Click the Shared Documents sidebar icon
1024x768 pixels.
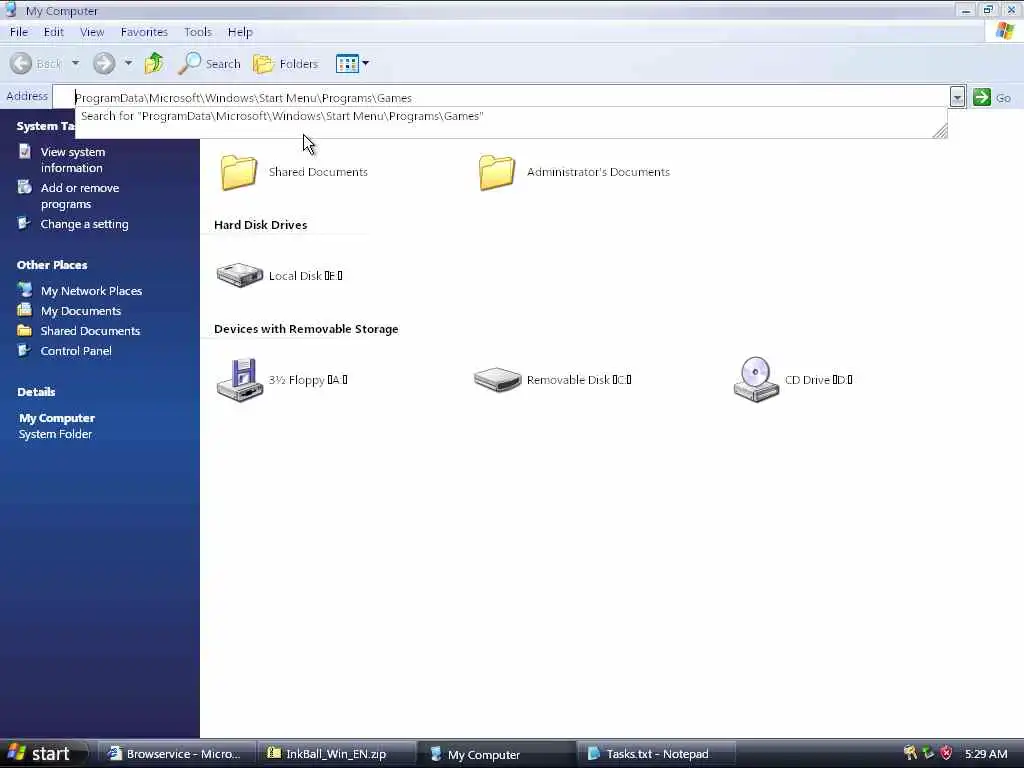25,330
